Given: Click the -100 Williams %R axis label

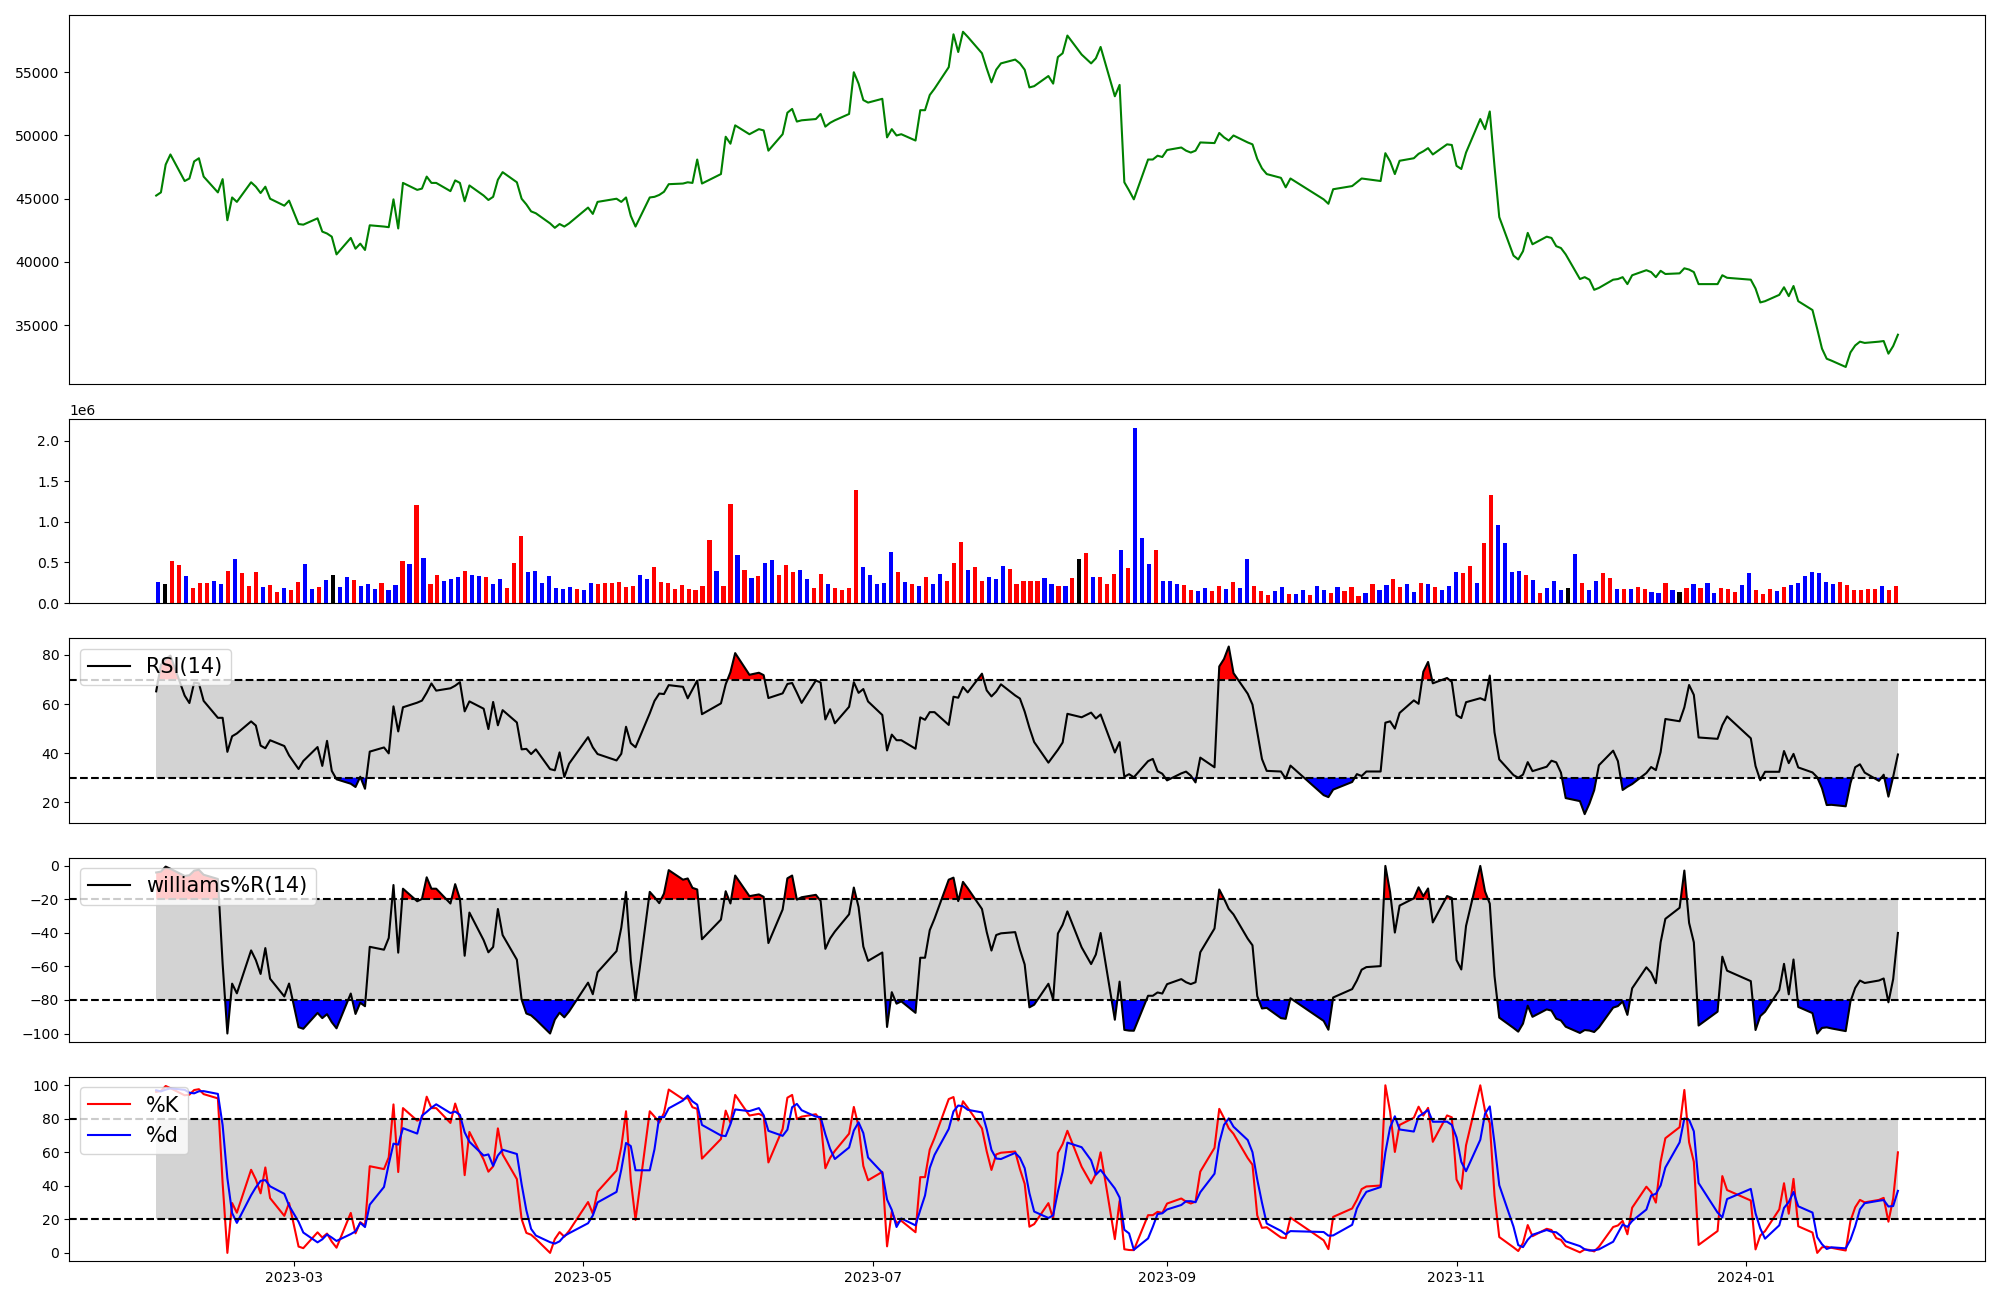Looking at the screenshot, I should [x=41, y=1034].
